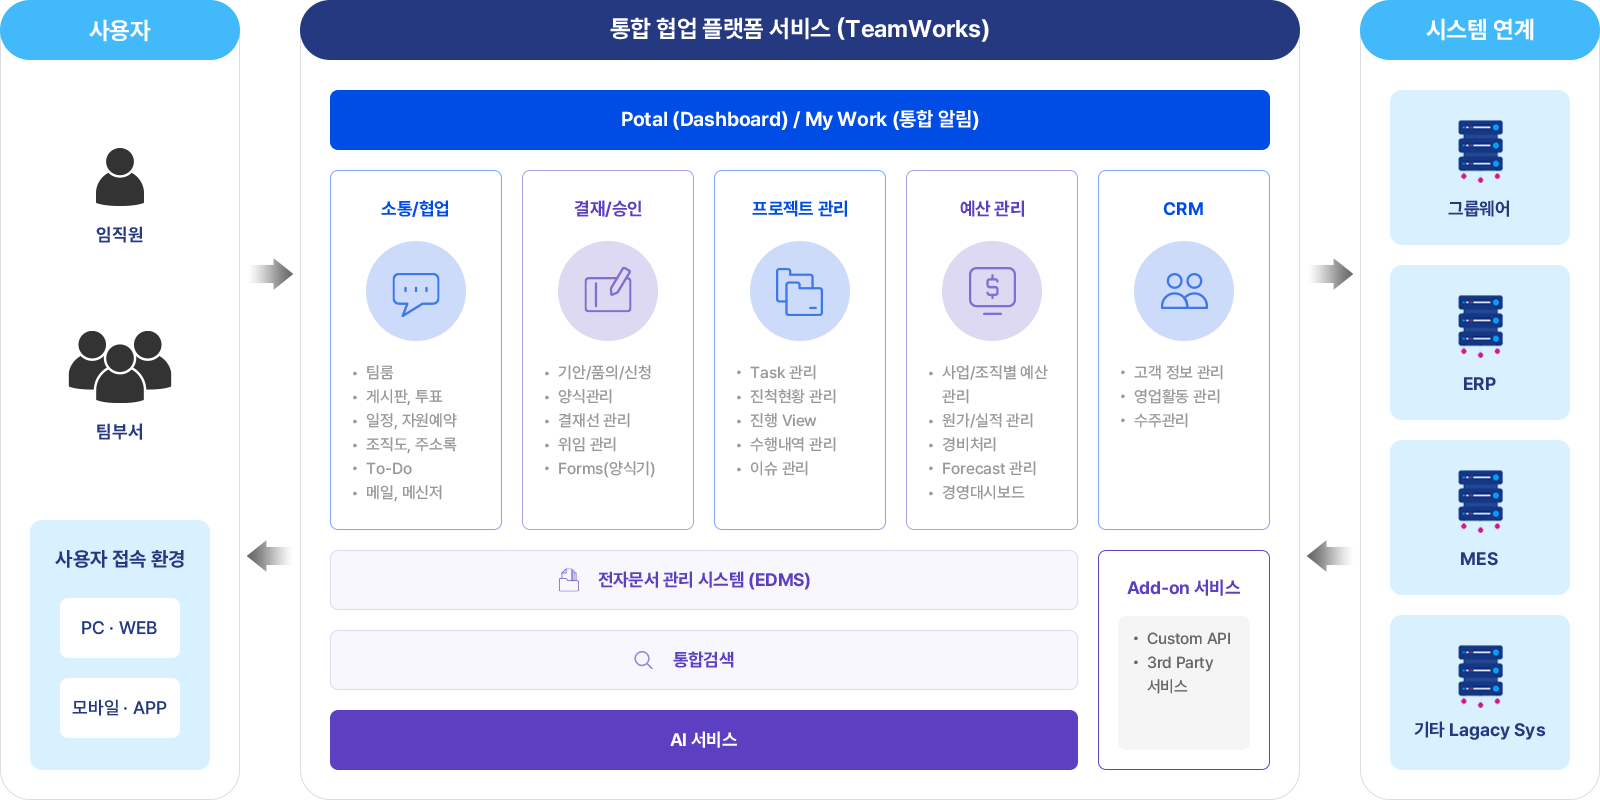Click the 팀부서 group icon
Image resolution: width=1600 pixels, height=800 pixels.
pos(120,366)
